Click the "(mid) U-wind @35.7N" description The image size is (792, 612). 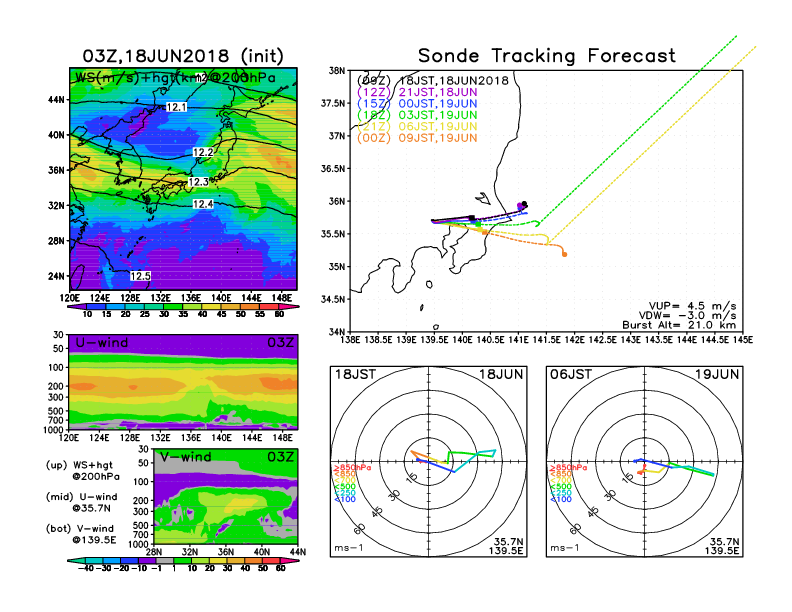click(81, 502)
